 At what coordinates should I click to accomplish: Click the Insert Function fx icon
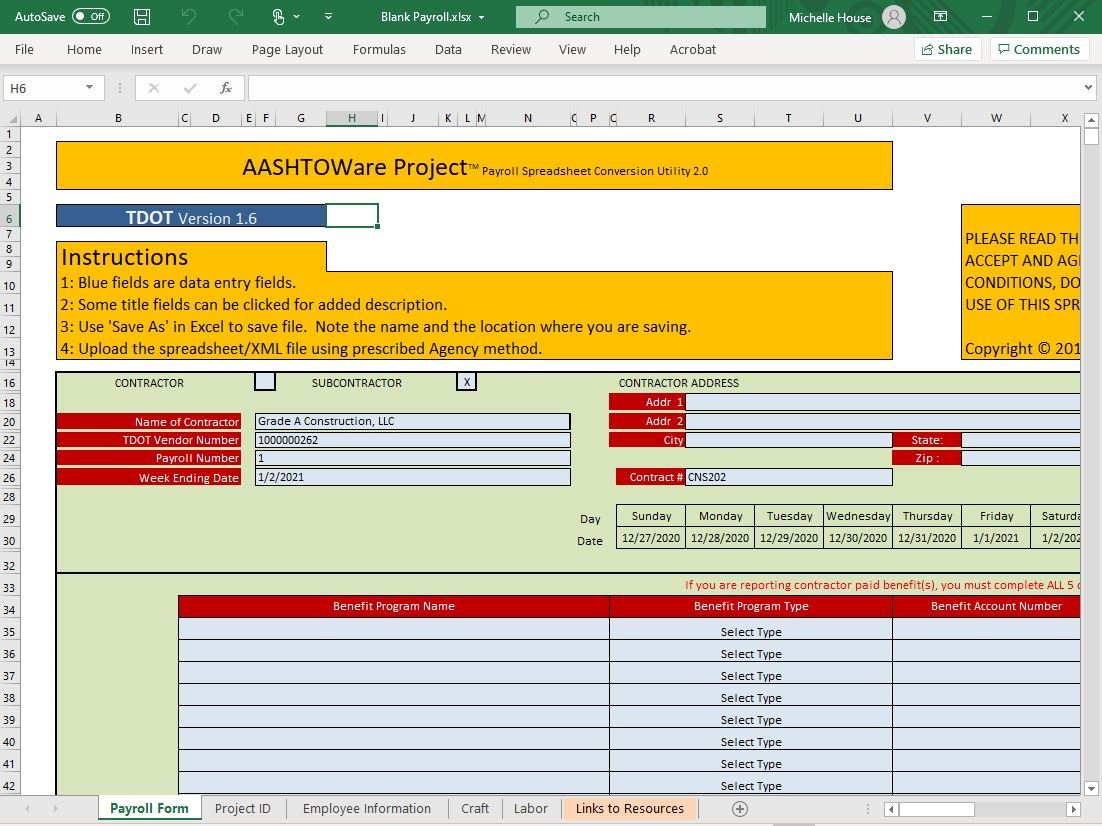click(x=226, y=88)
